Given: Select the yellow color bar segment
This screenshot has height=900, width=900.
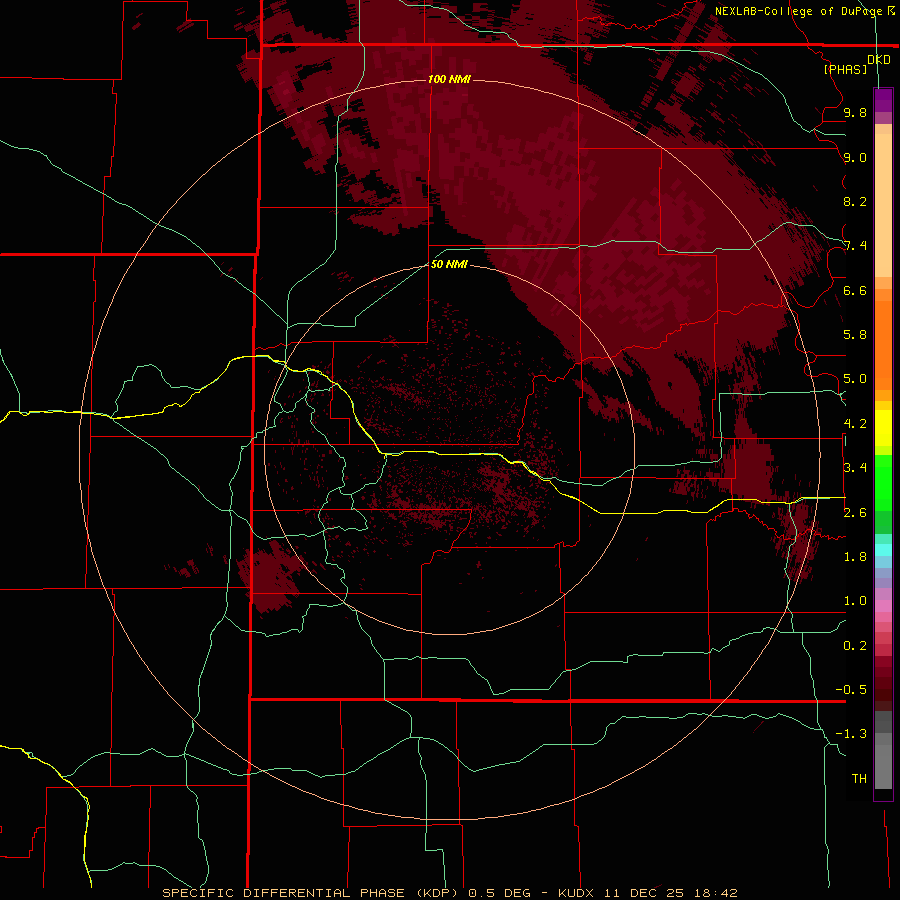Looking at the screenshot, I should tap(883, 428).
